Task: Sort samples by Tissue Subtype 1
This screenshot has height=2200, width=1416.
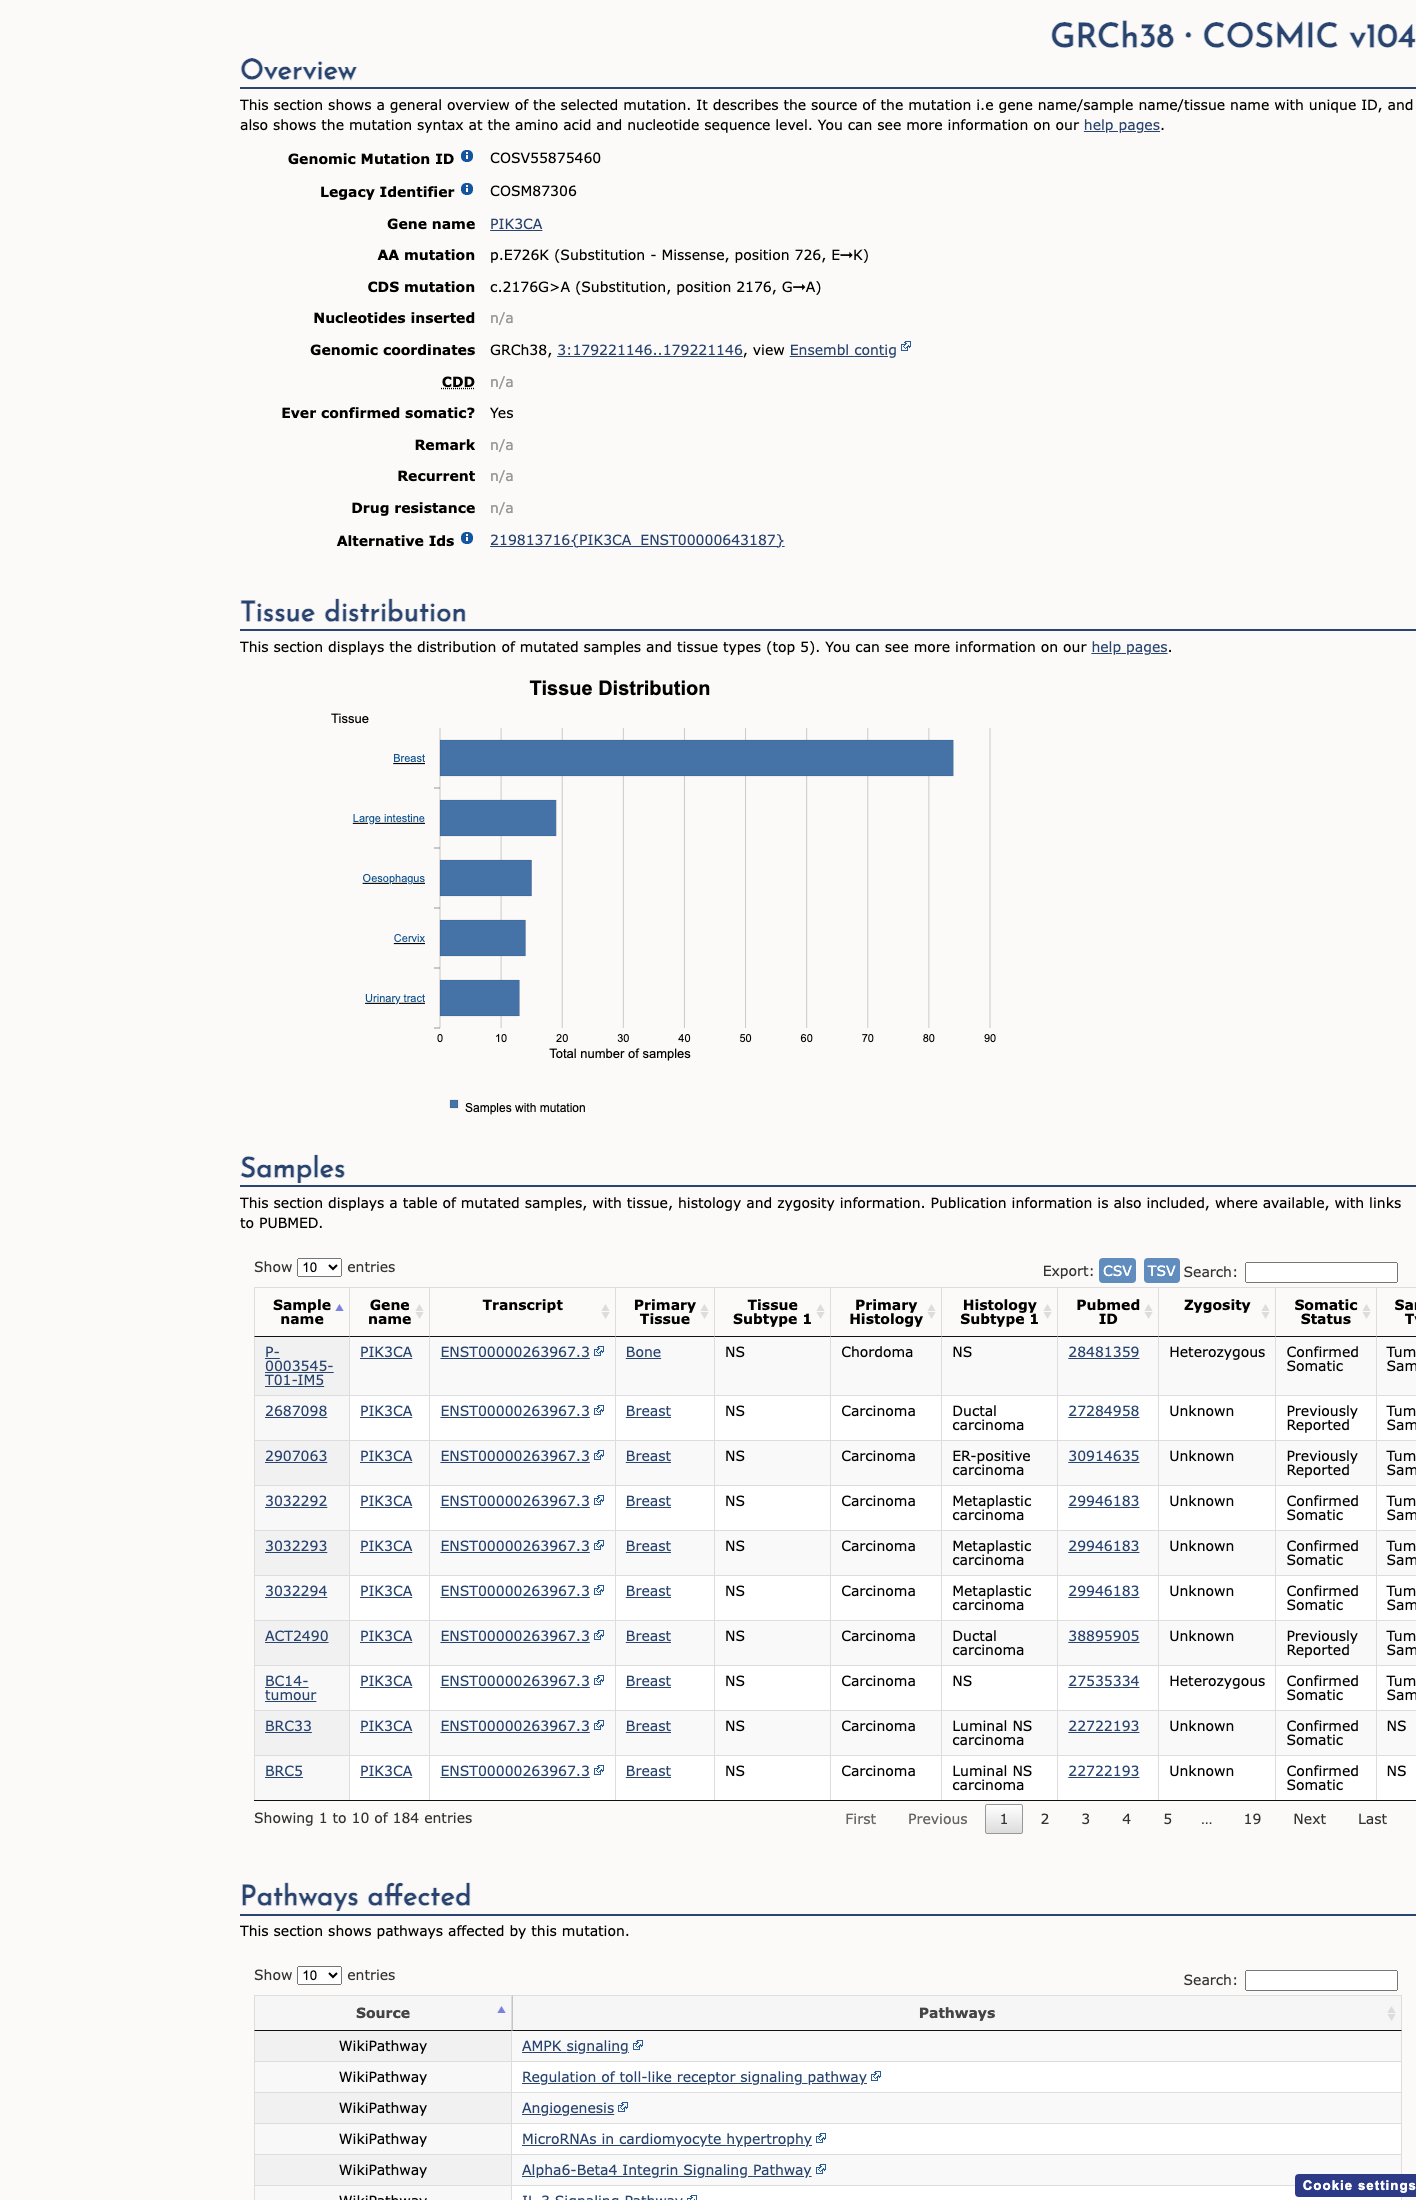Action: click(772, 1312)
